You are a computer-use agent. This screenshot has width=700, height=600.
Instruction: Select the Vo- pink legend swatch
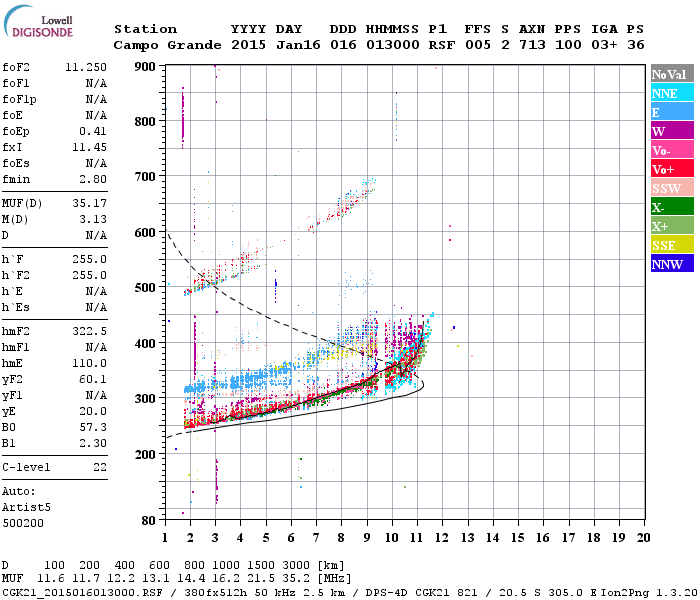[672, 150]
